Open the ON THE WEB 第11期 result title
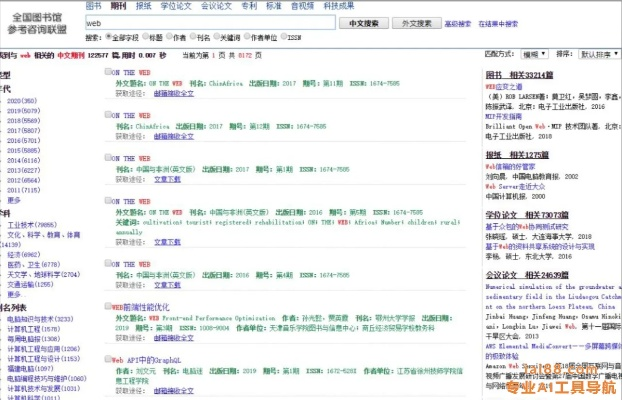This screenshot has height=400, width=622. [x=131, y=73]
